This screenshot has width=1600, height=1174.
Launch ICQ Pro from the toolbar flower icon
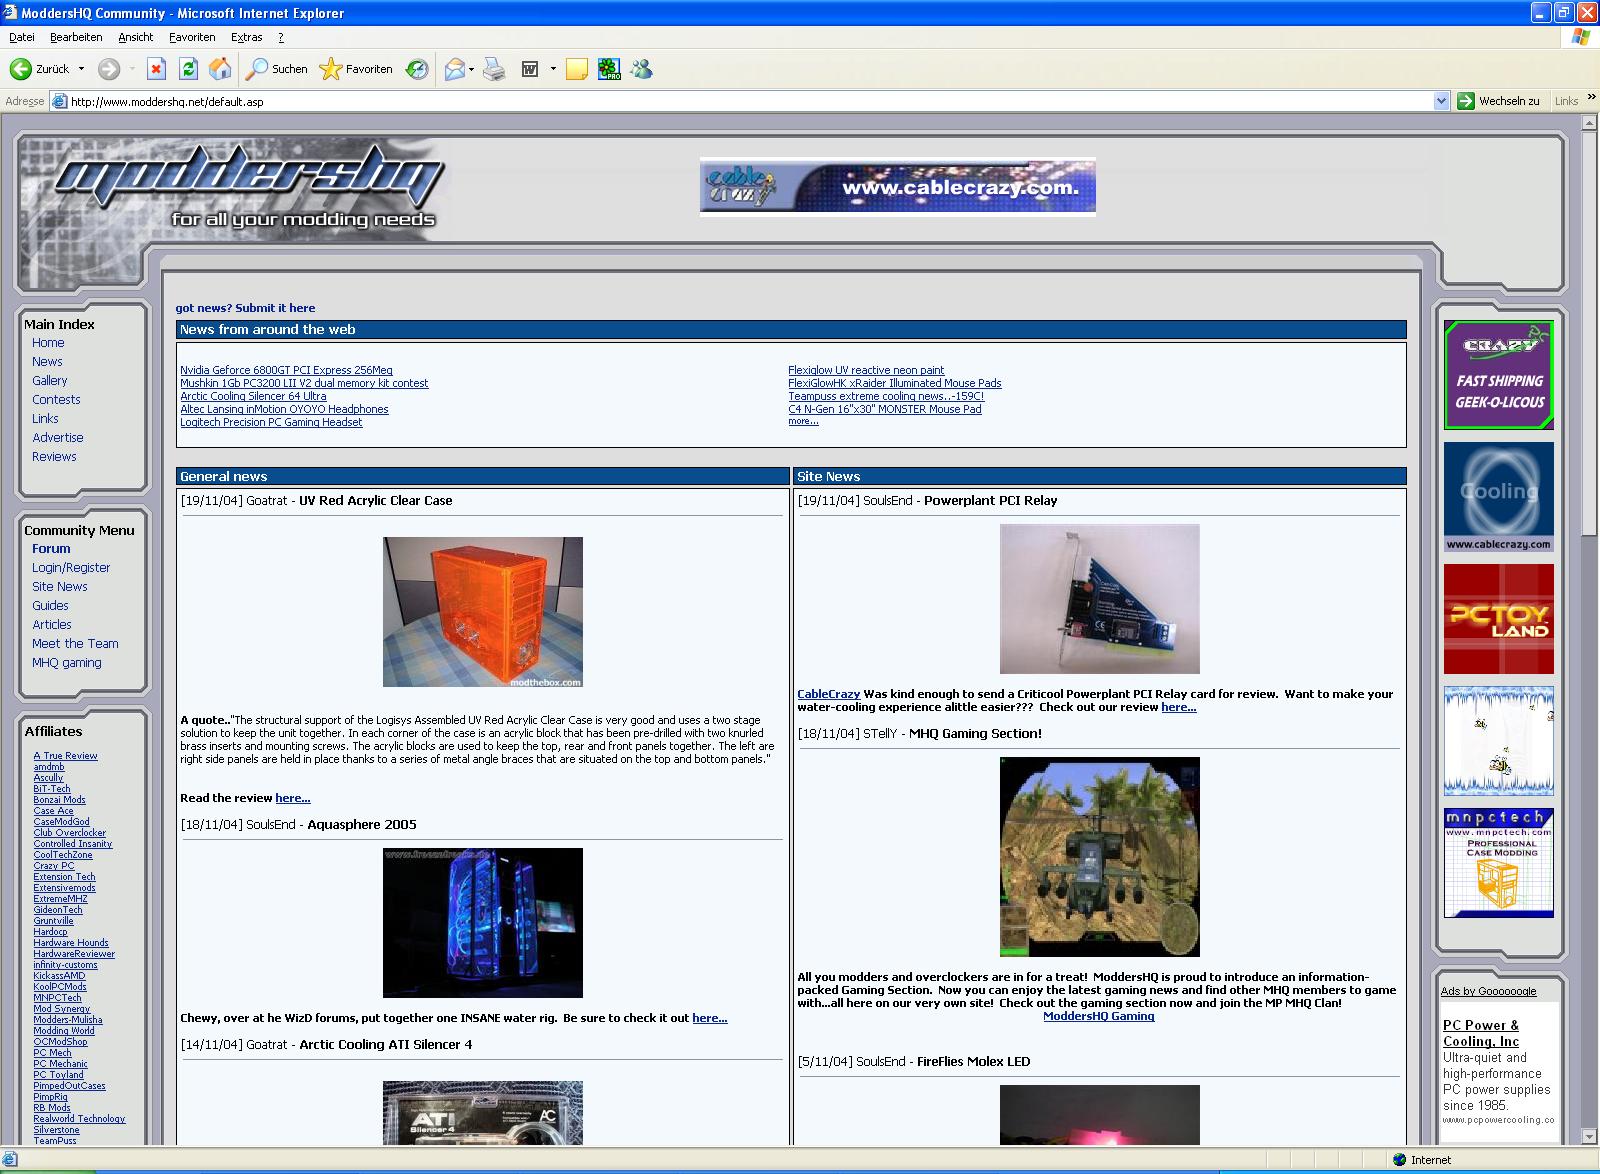pos(609,69)
